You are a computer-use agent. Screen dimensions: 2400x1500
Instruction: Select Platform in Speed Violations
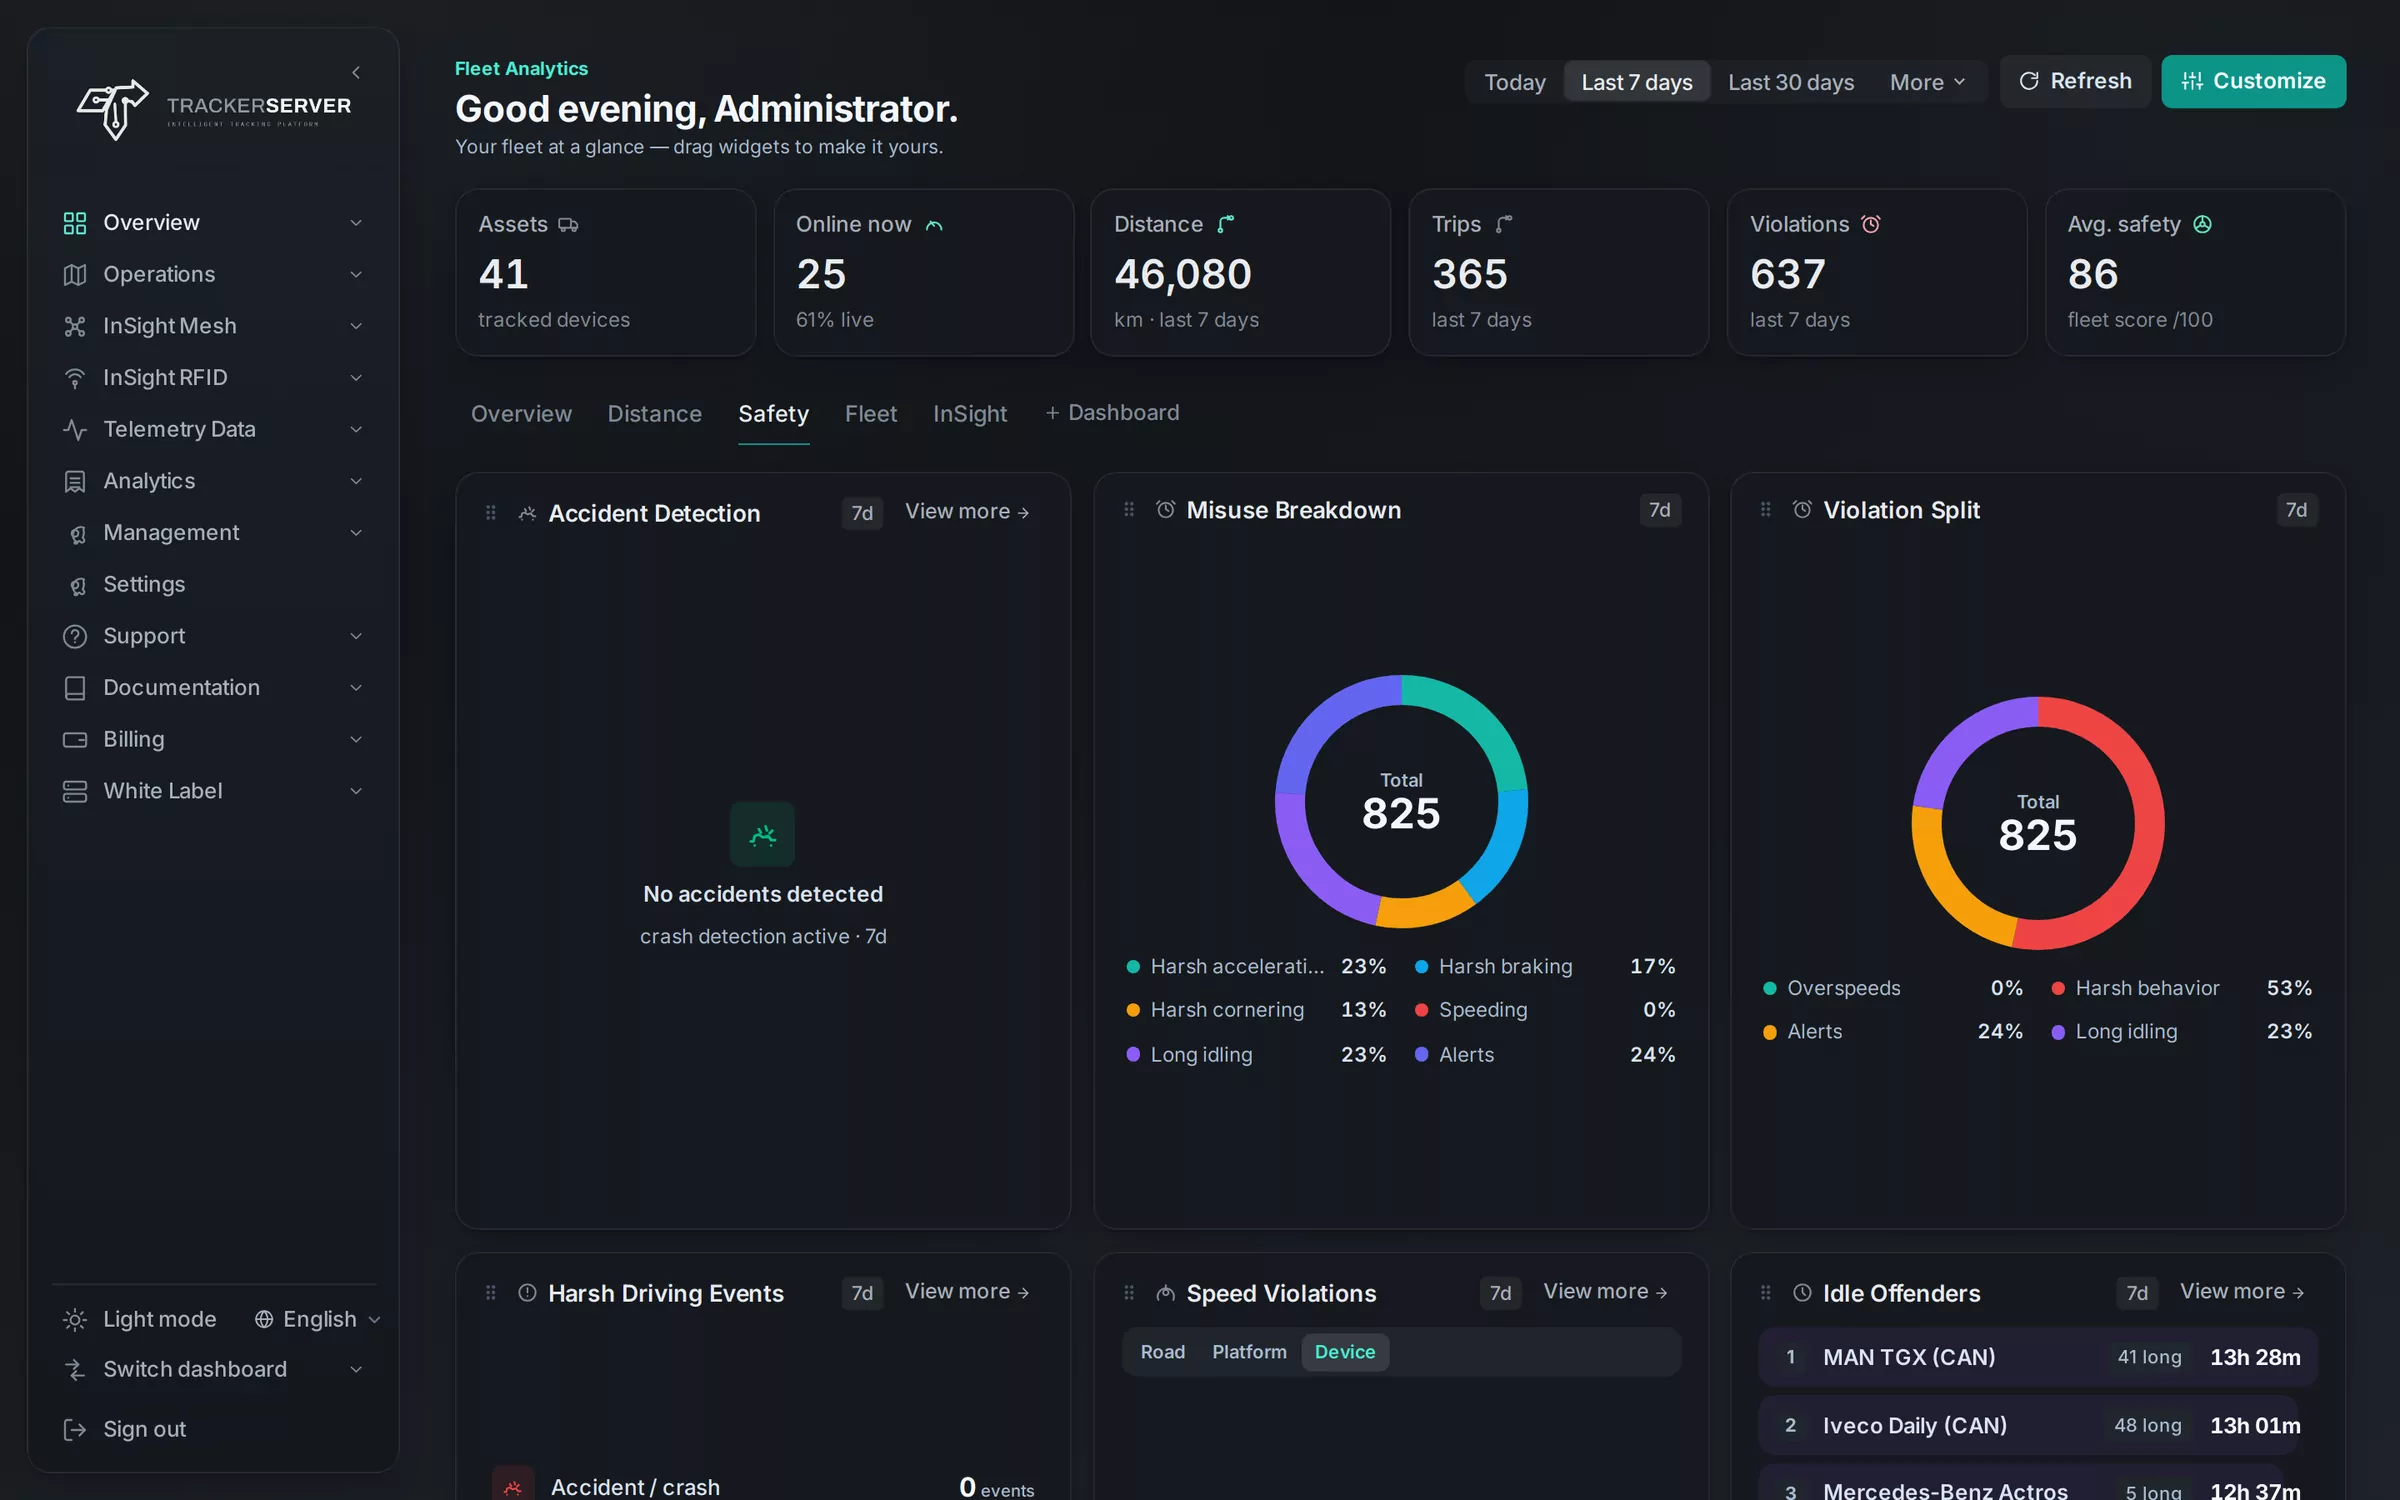pyautogui.click(x=1249, y=1352)
